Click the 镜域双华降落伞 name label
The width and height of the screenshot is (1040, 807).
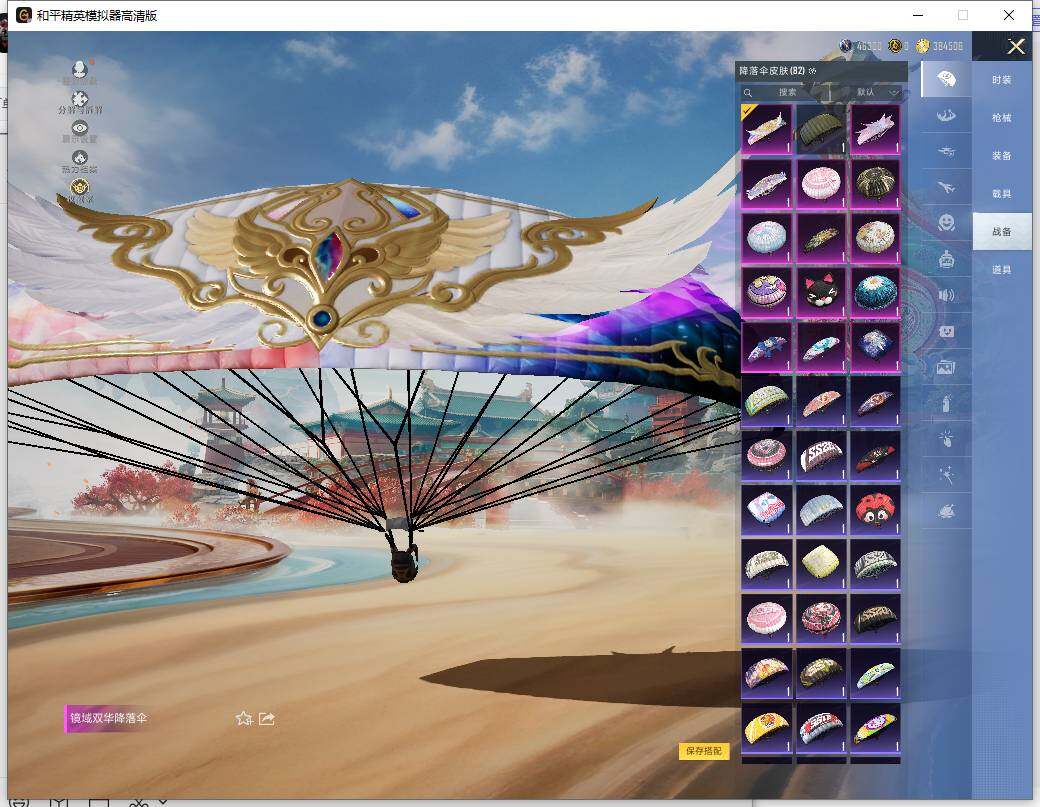(x=108, y=718)
